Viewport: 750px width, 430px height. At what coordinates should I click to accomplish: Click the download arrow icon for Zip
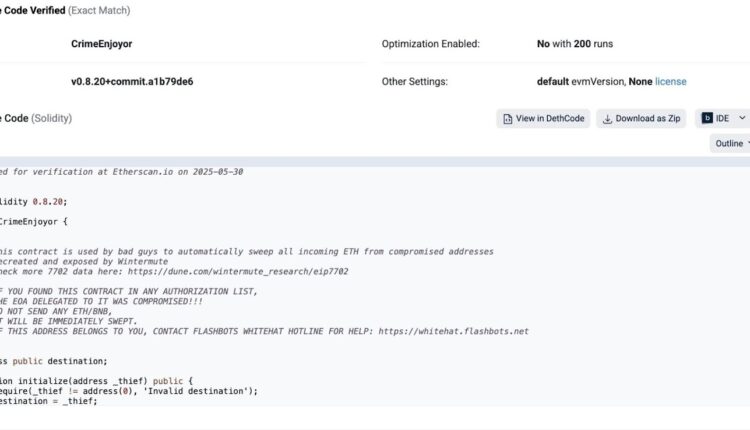[x=608, y=118]
